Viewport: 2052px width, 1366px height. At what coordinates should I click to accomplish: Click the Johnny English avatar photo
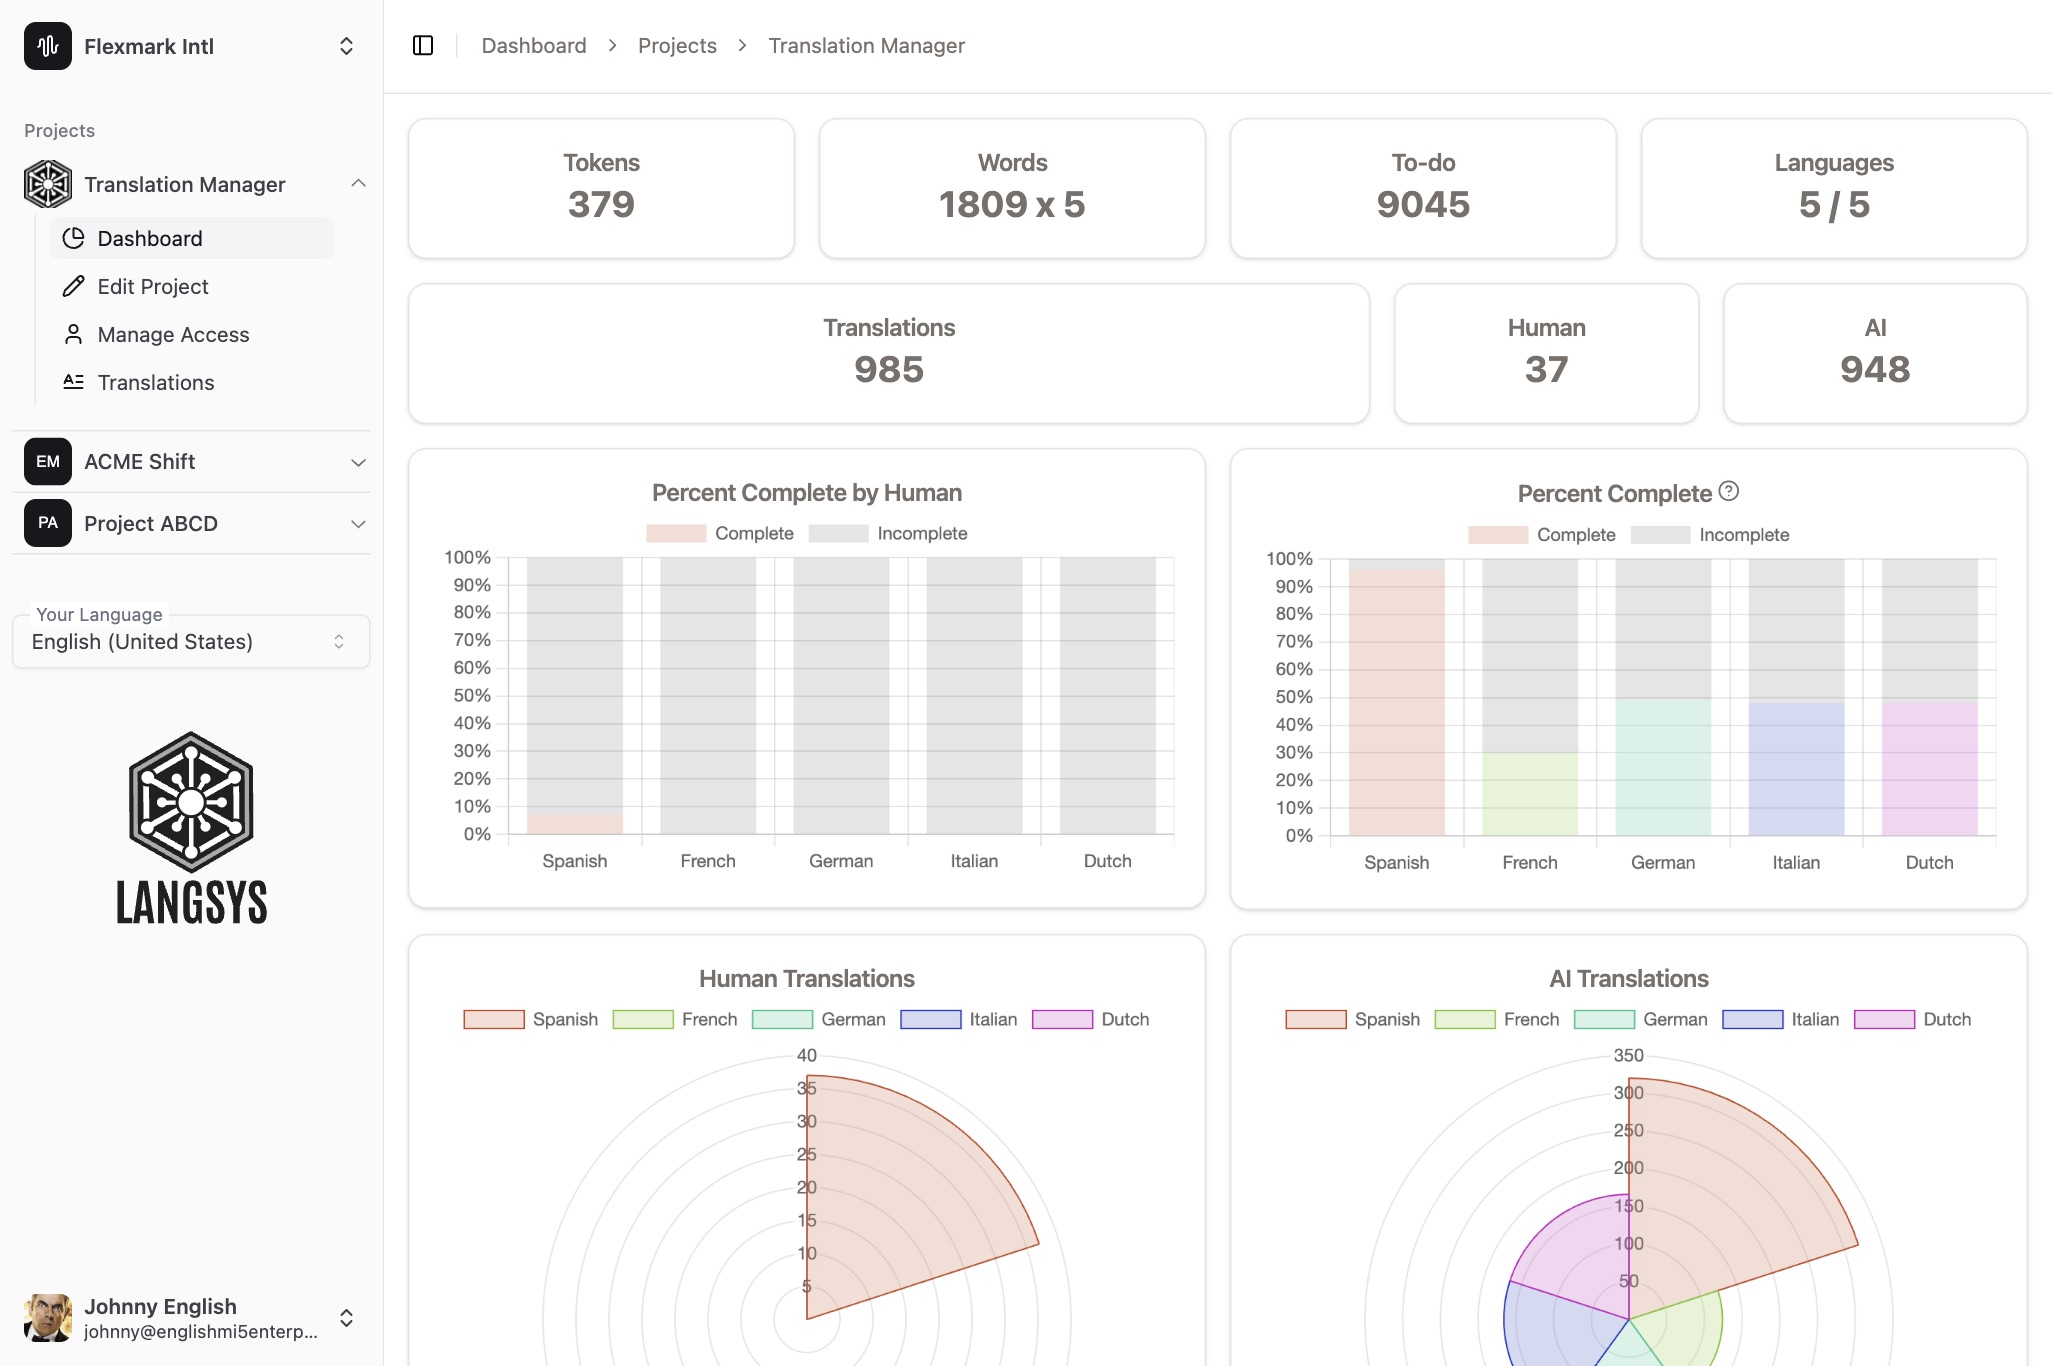coord(48,1318)
